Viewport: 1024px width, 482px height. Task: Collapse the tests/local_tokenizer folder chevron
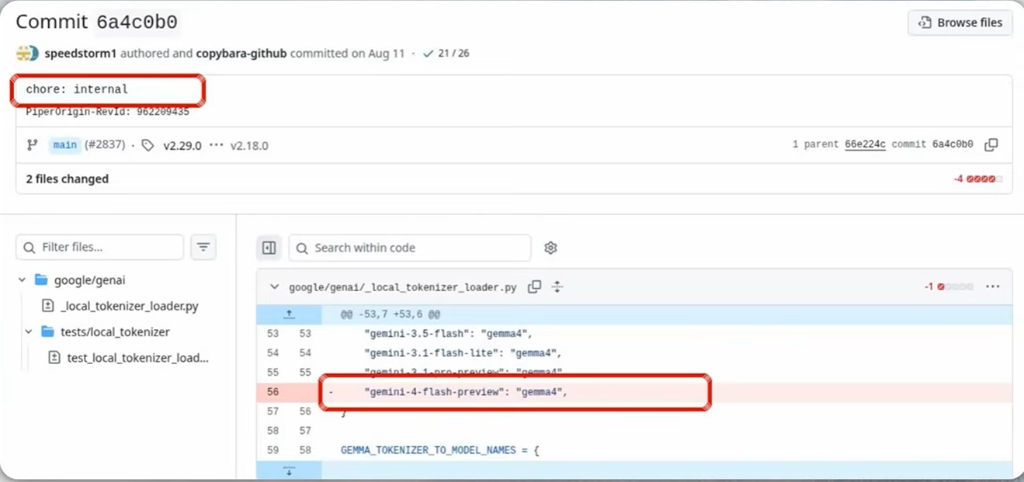pos(29,332)
